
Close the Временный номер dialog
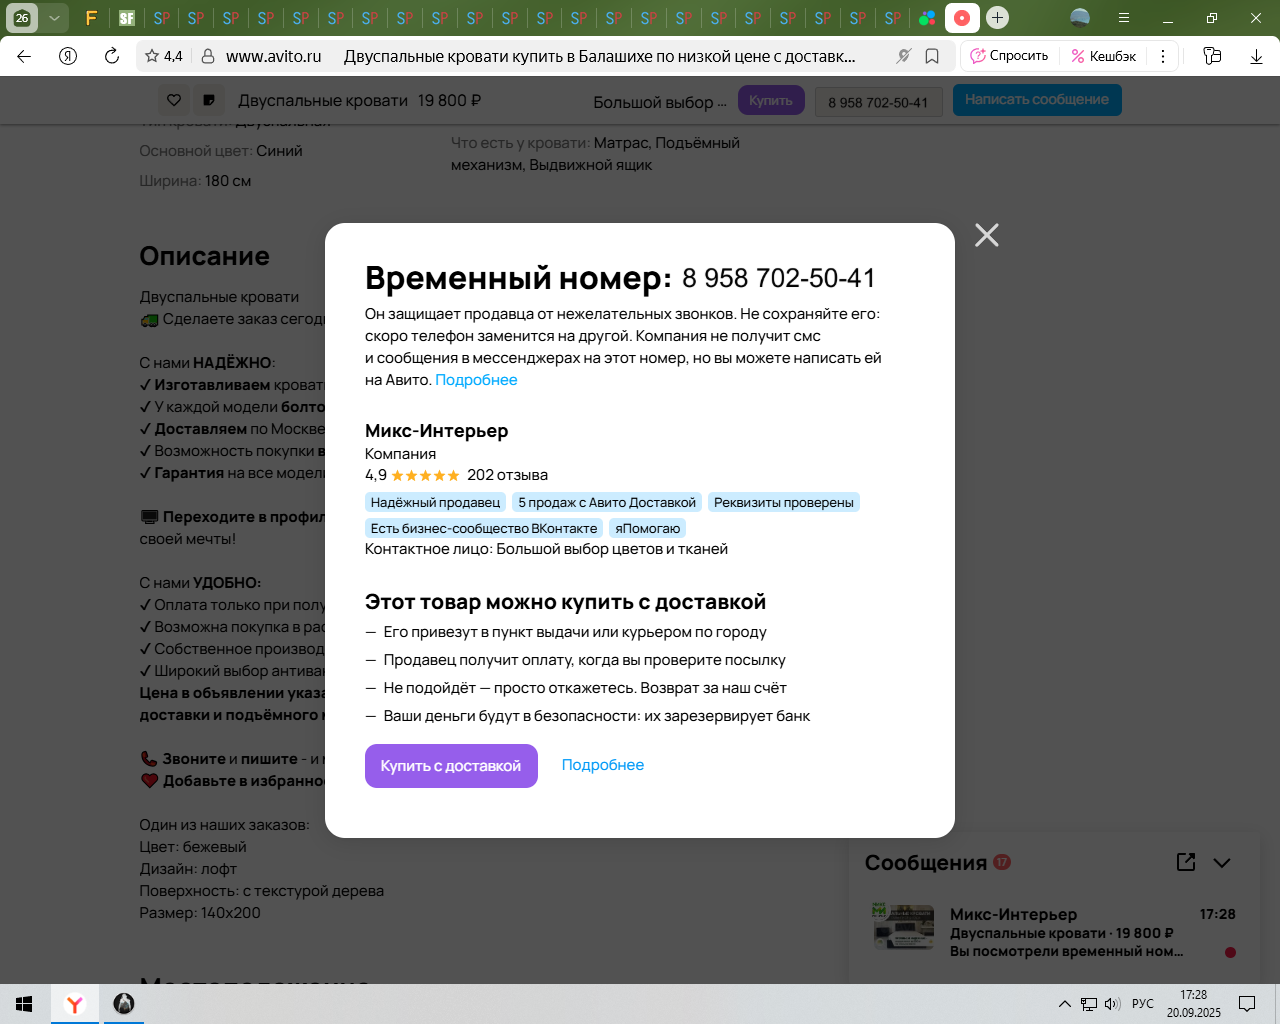coord(987,235)
